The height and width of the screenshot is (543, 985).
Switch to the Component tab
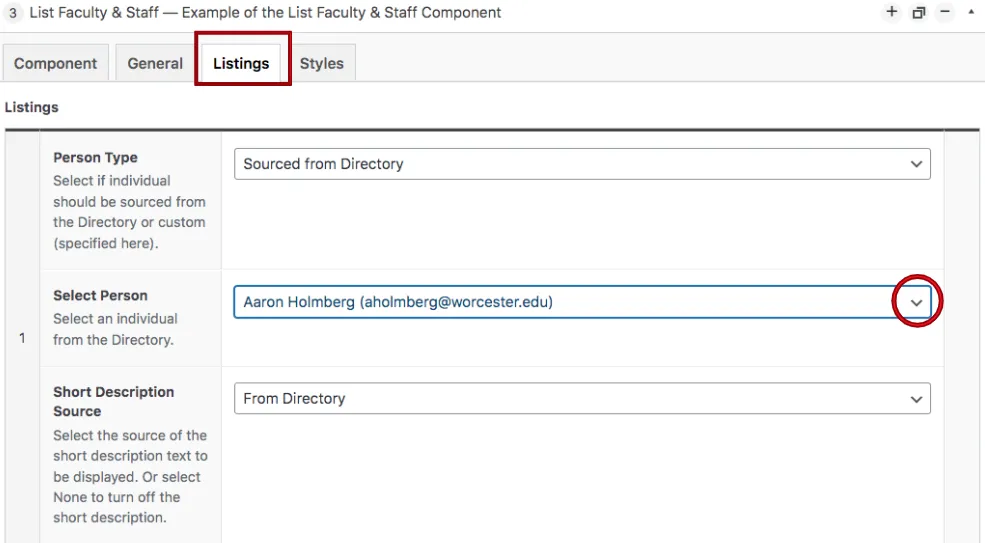[55, 63]
